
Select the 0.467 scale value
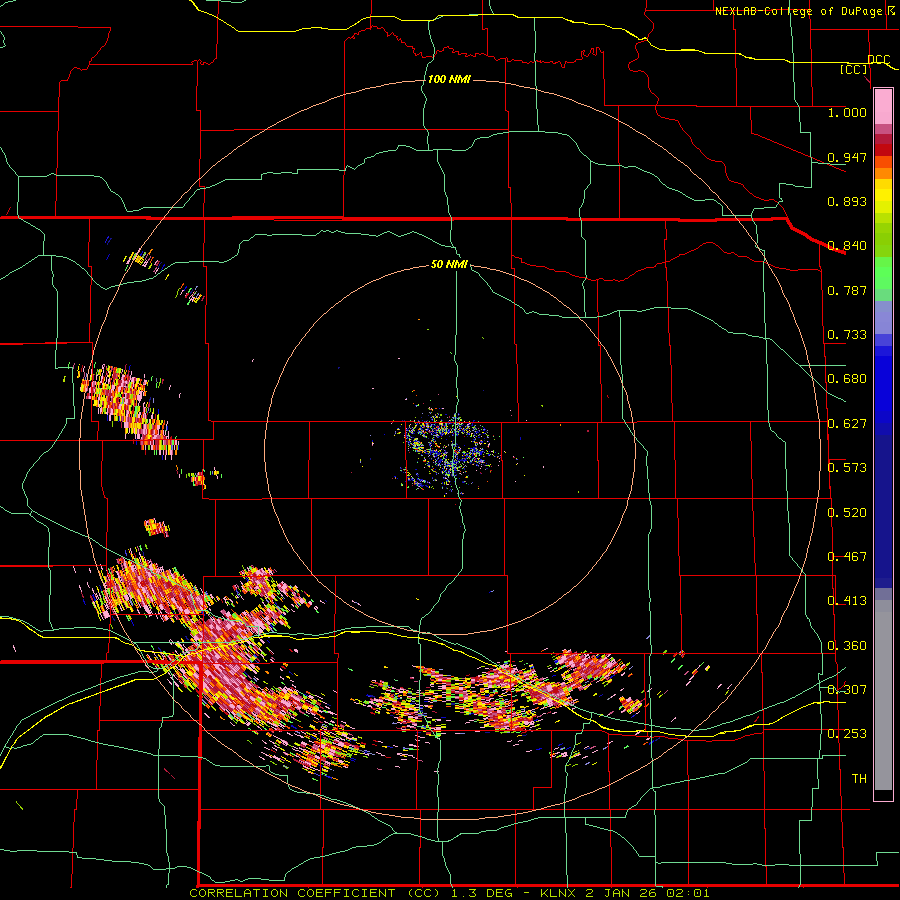click(x=847, y=557)
